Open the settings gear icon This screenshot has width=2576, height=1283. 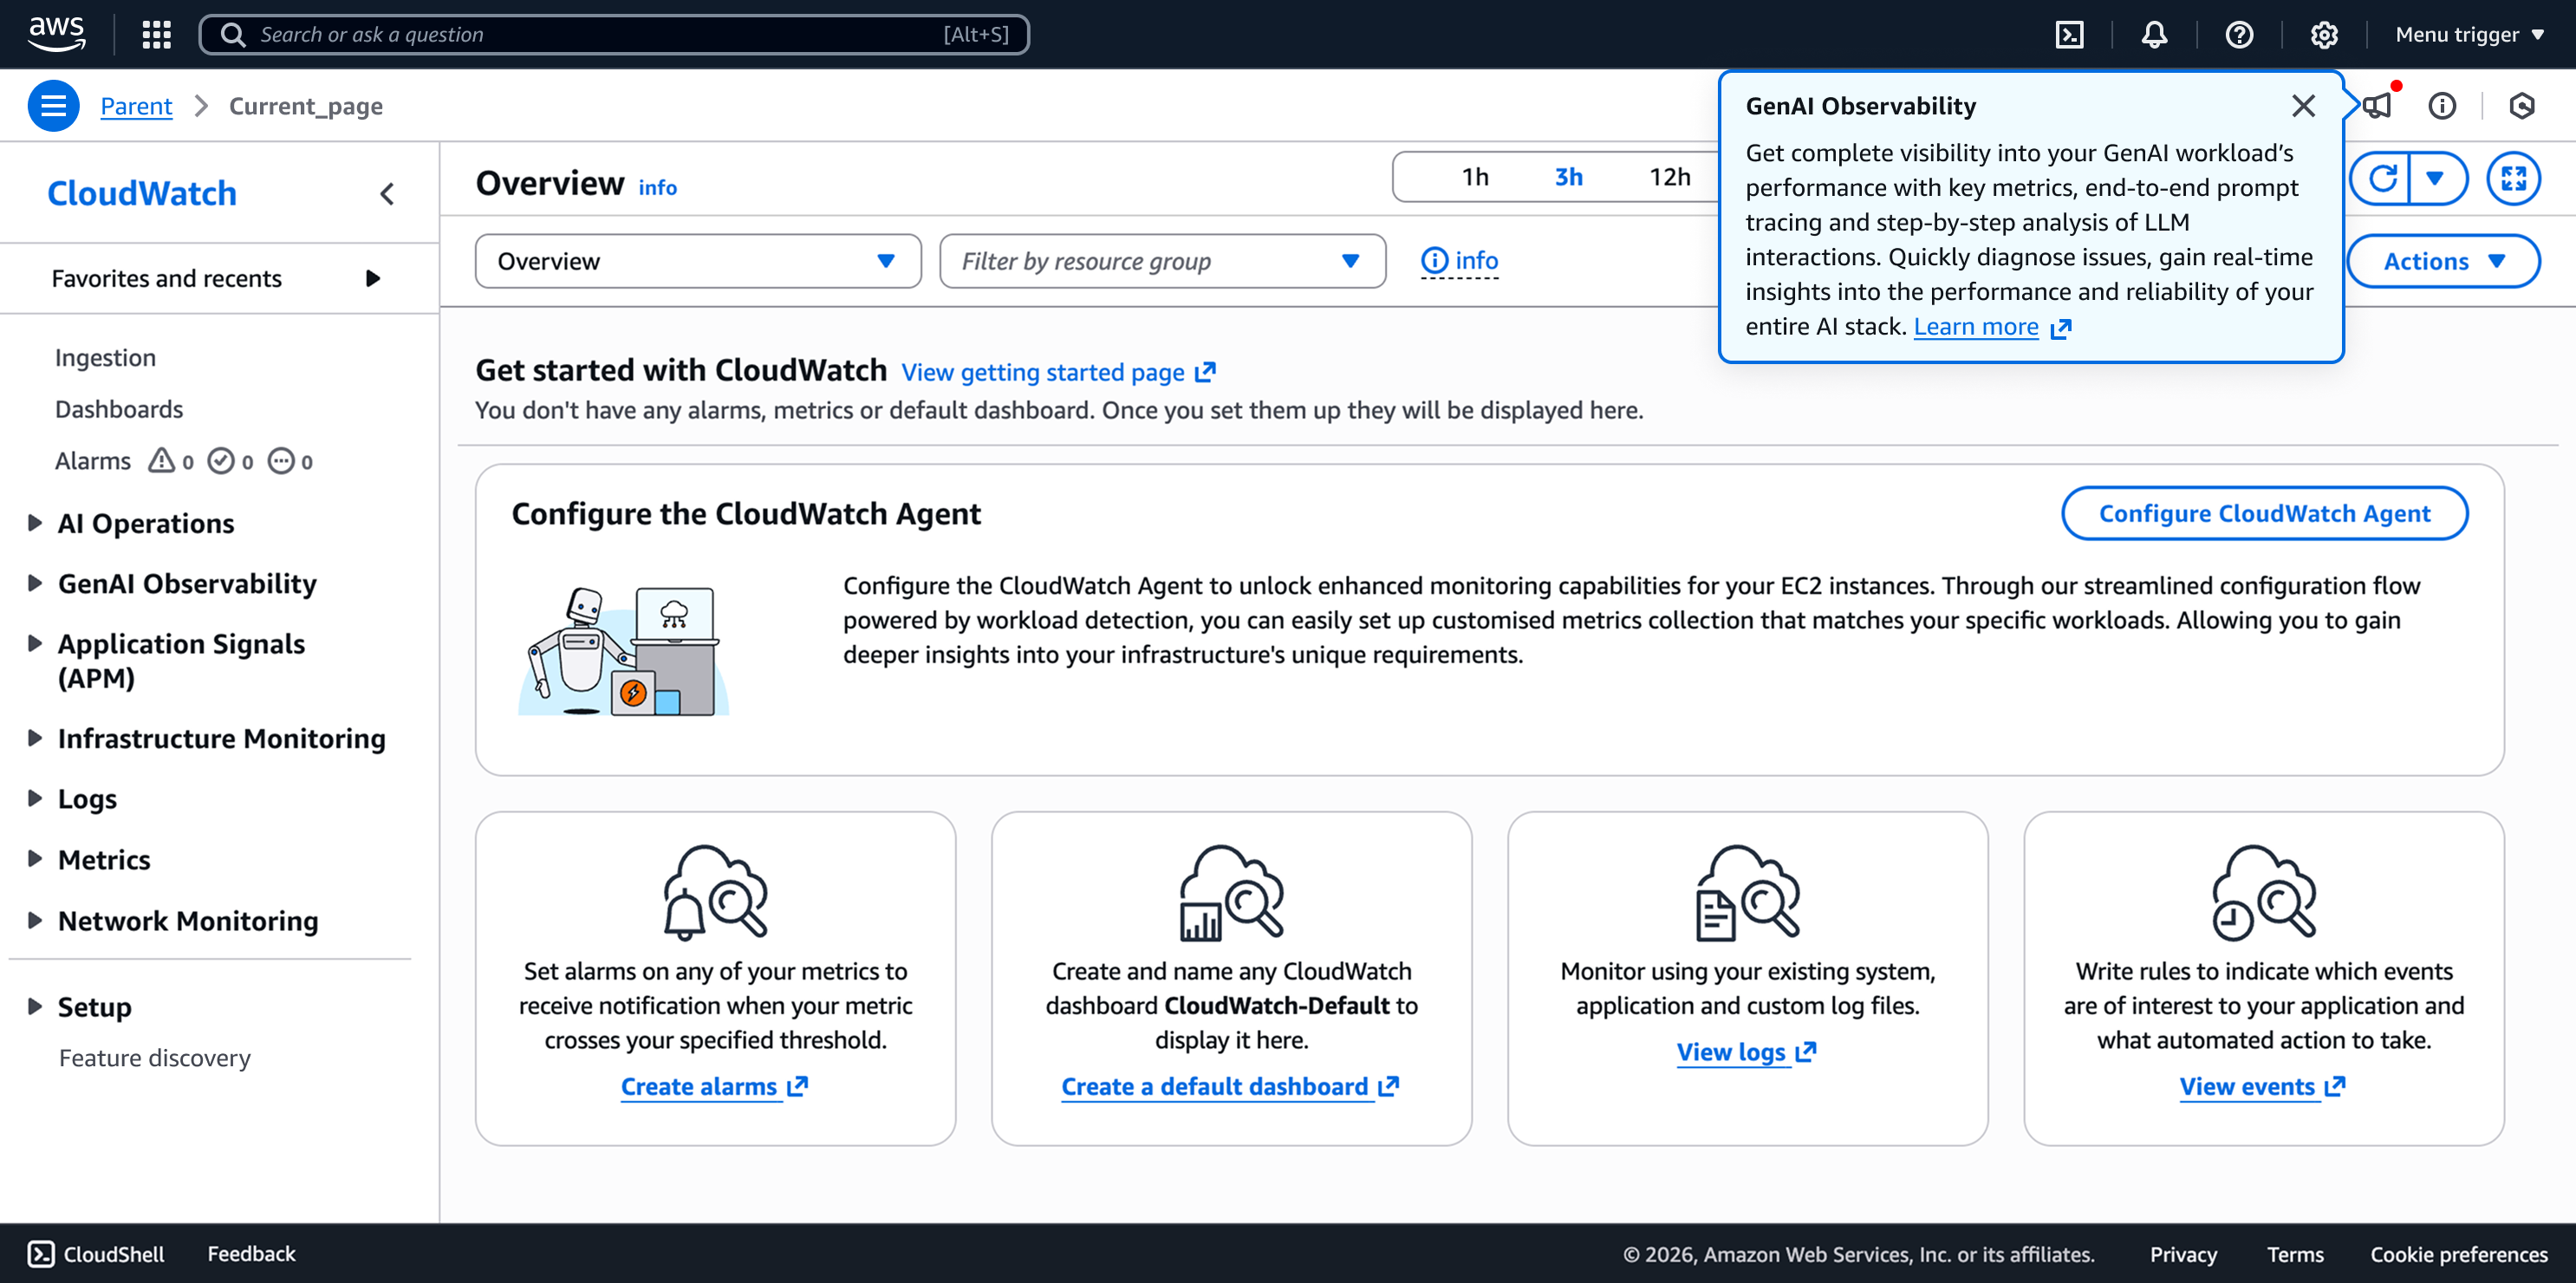click(2324, 34)
